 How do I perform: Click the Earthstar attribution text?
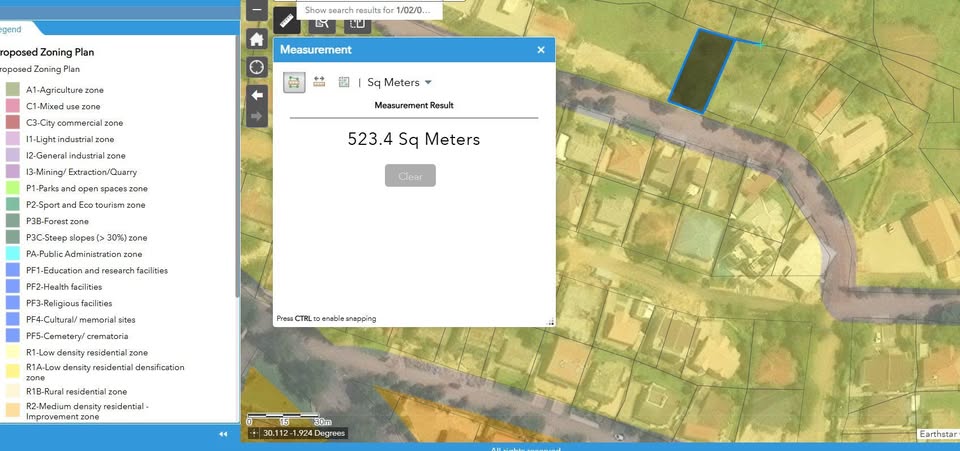(937, 434)
